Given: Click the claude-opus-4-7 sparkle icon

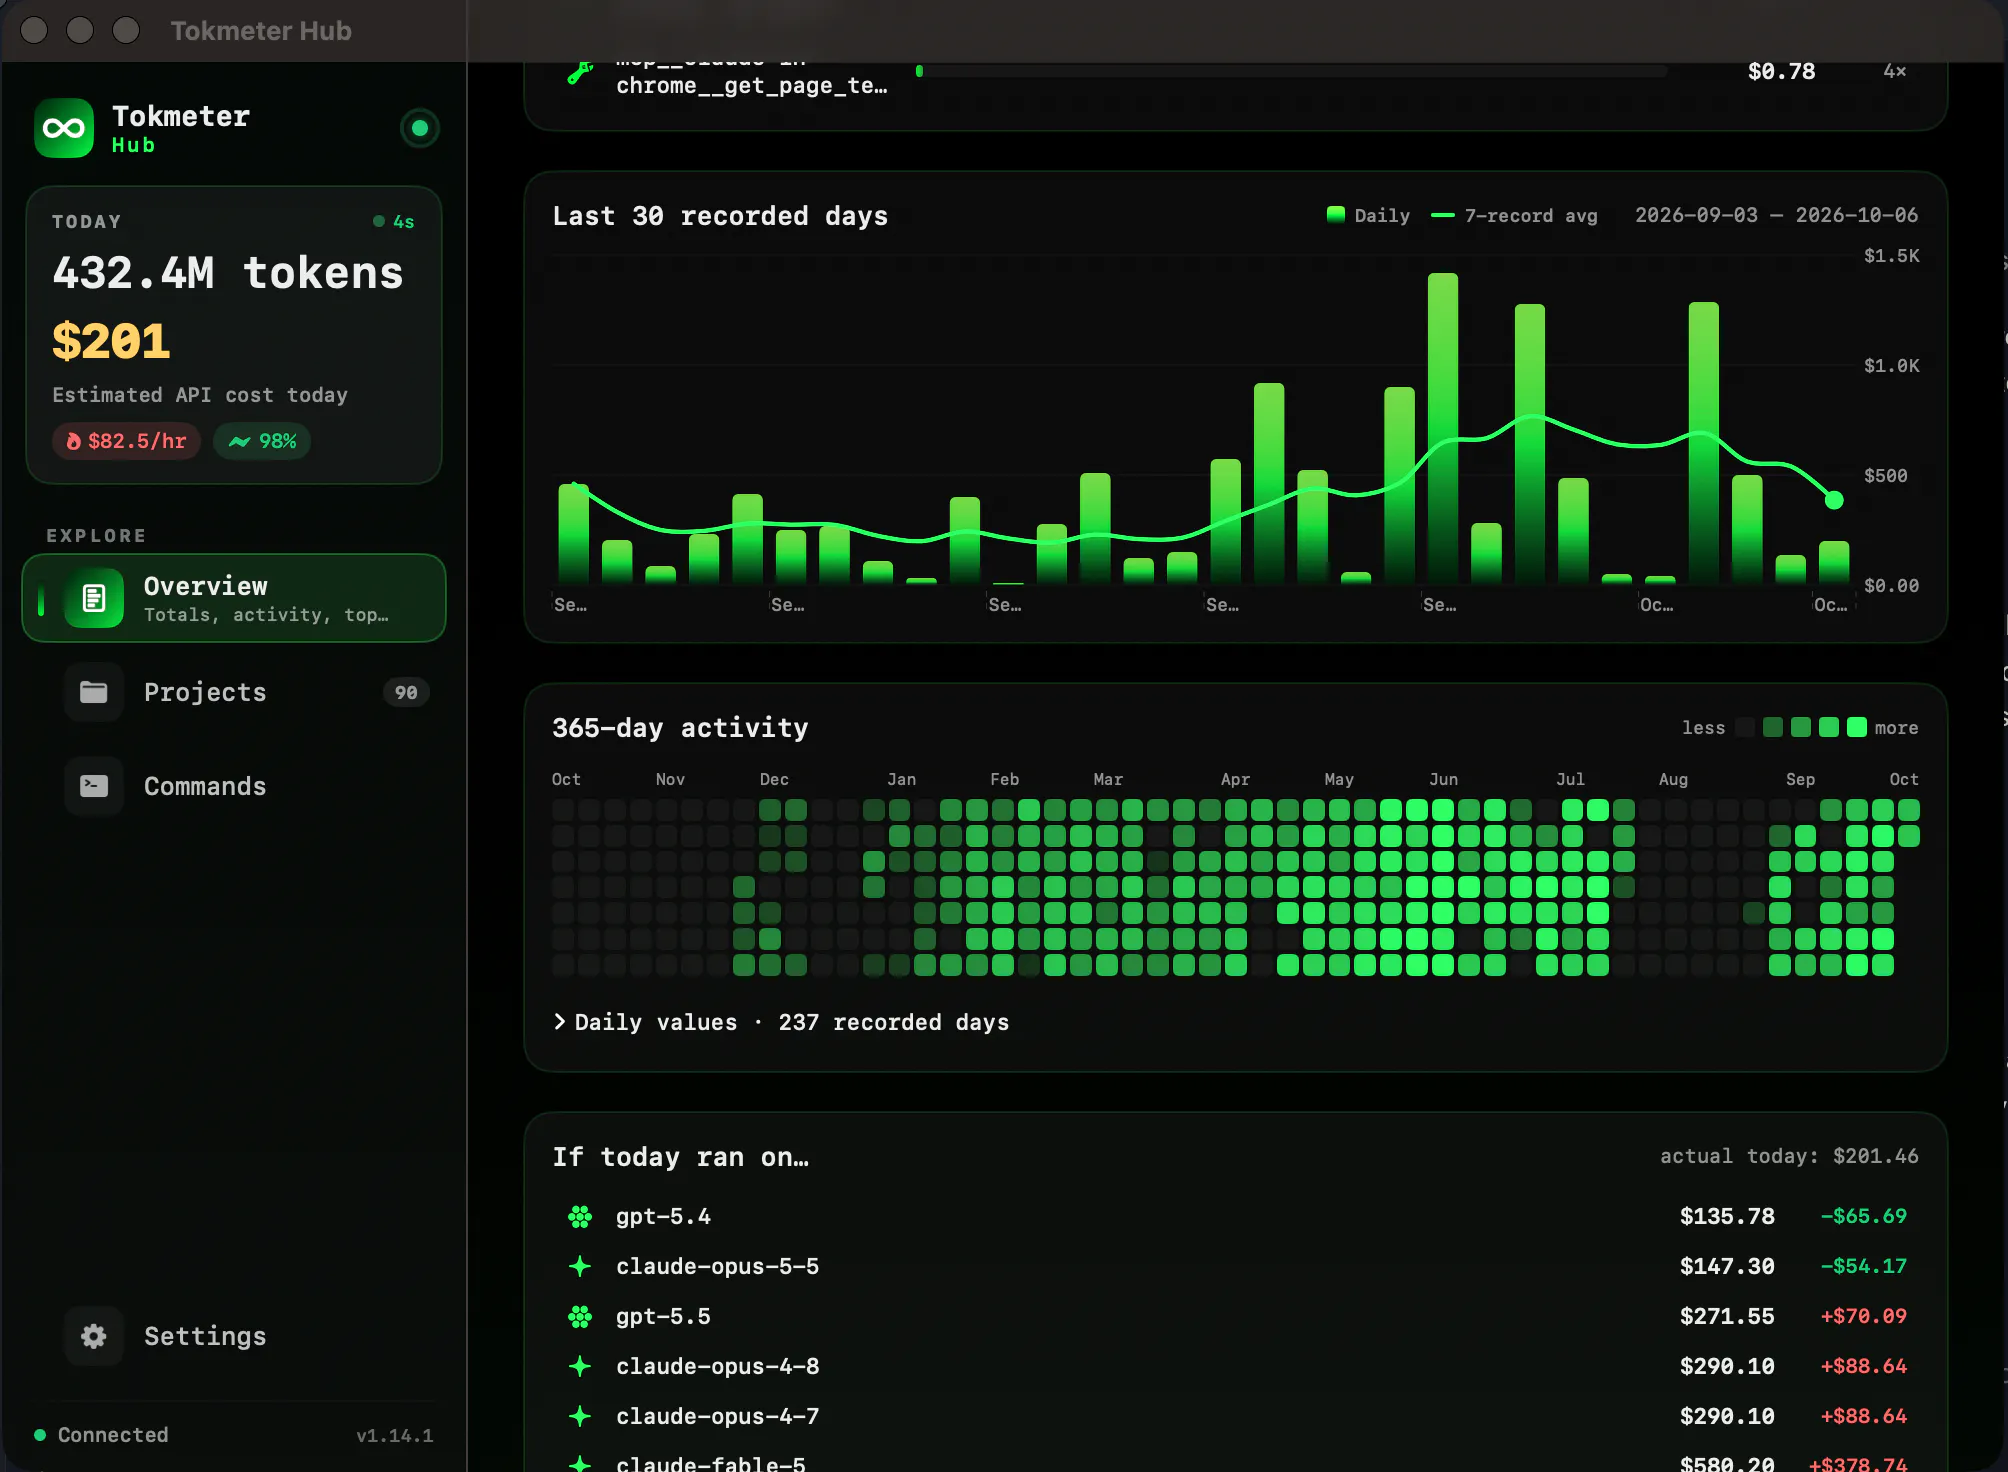Looking at the screenshot, I should [580, 1417].
